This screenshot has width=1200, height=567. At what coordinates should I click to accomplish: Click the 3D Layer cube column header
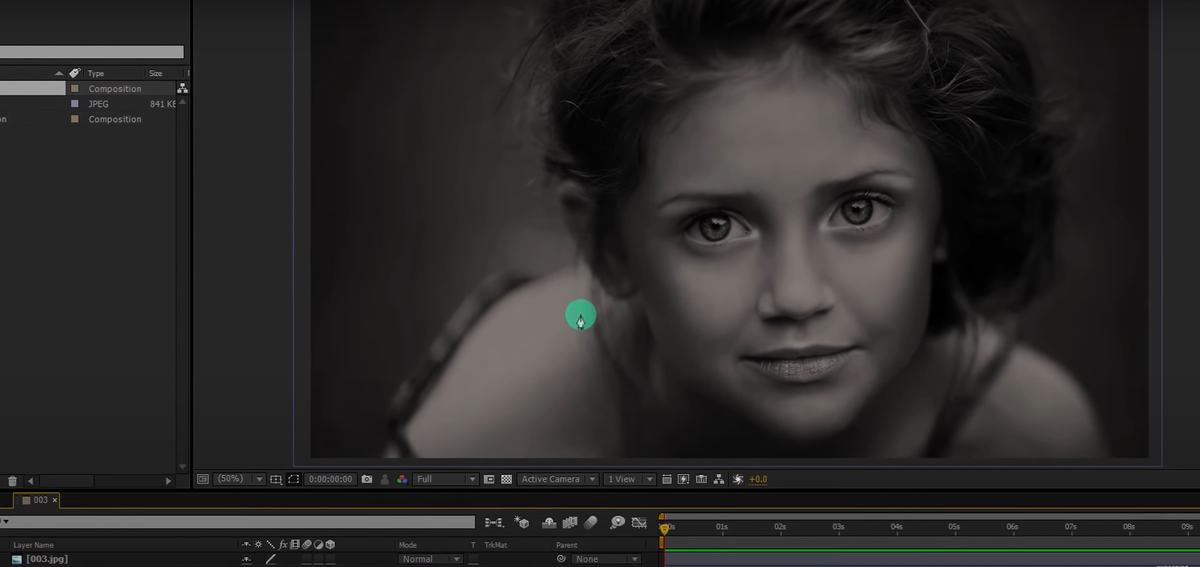pos(330,545)
